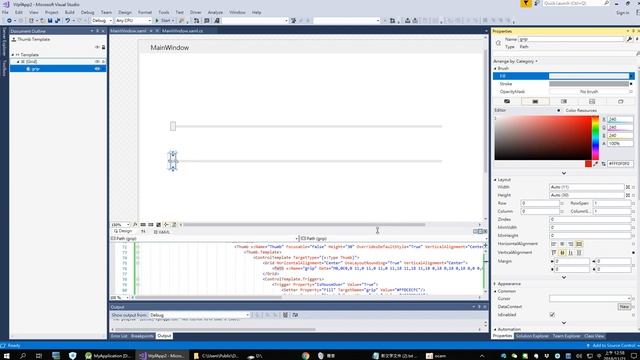Viewport: 640px width, 360px height.
Task: Set VerticalAlignment to Stretch
Action: pos(579,253)
